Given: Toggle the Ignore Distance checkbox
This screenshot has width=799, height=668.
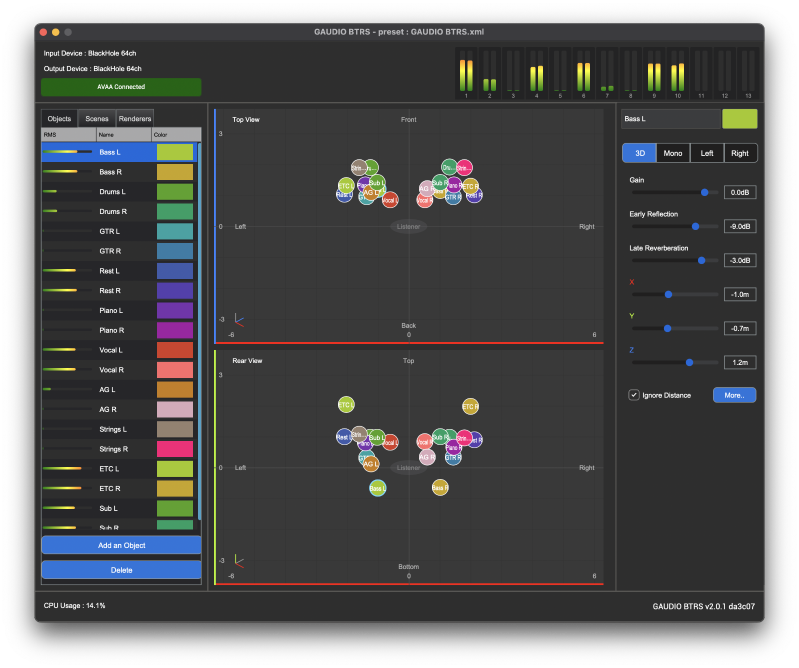Looking at the screenshot, I should [x=633, y=395].
